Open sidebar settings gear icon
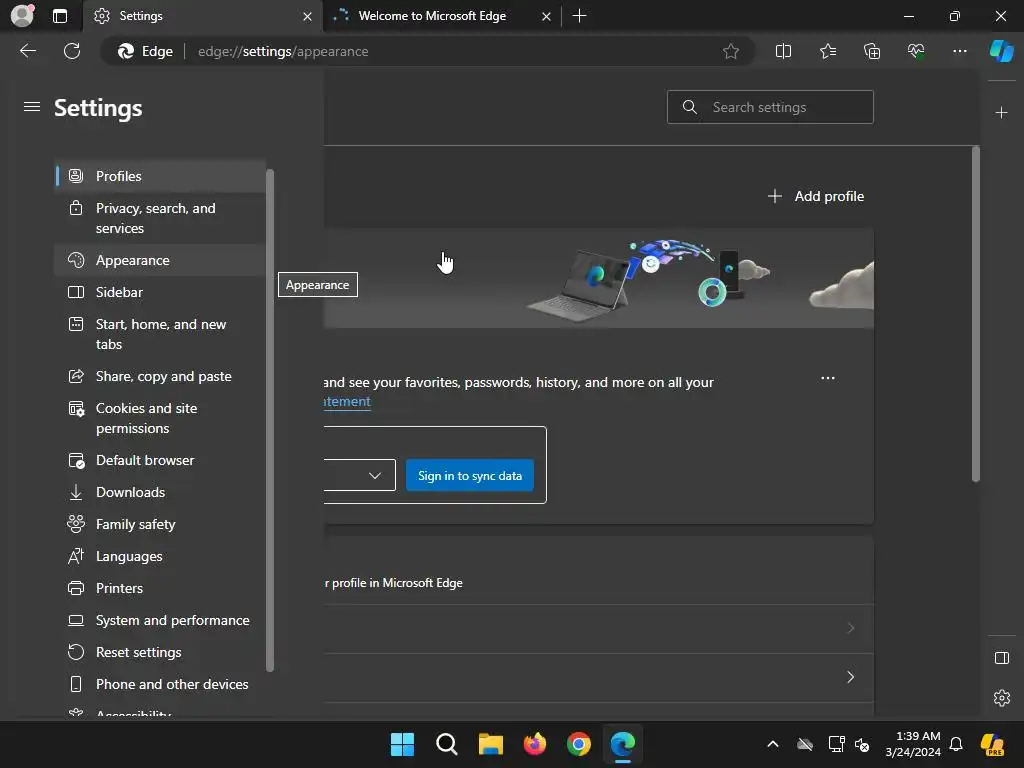The image size is (1024, 768). click(1001, 697)
